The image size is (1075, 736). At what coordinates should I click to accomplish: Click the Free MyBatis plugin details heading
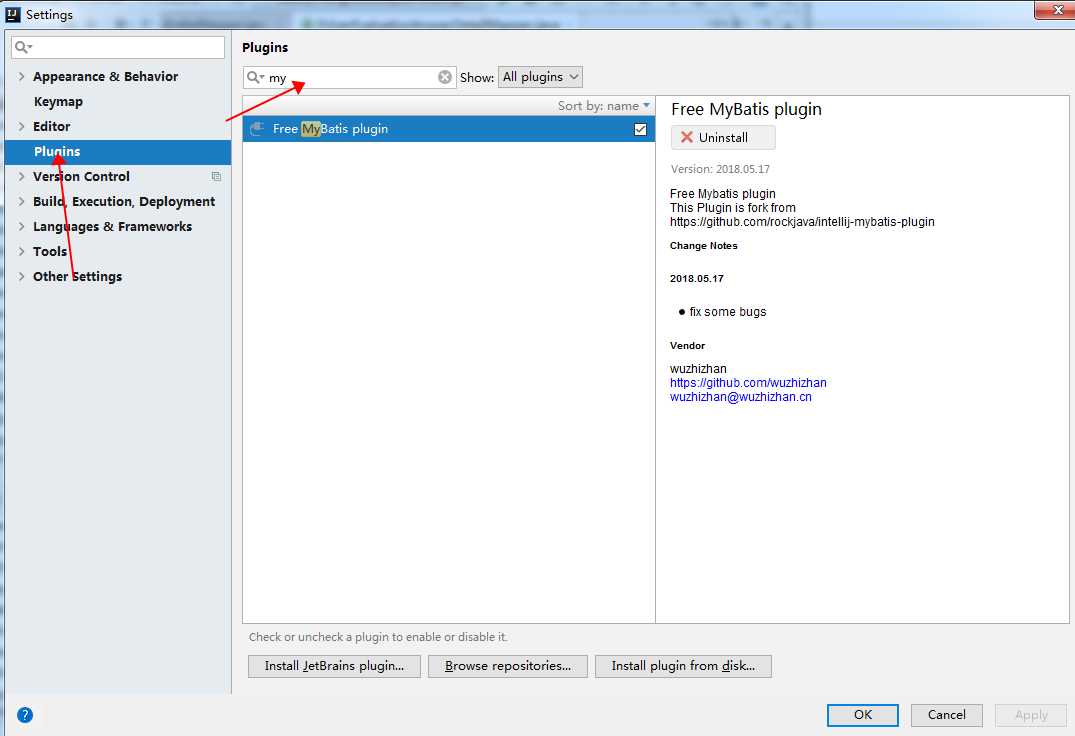click(746, 109)
